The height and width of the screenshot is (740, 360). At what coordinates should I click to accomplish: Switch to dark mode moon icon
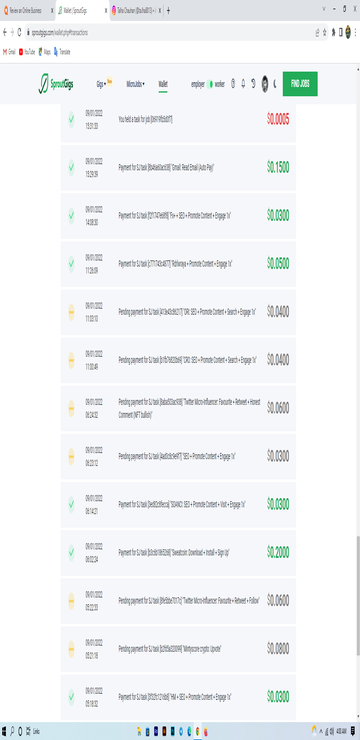click(274, 84)
